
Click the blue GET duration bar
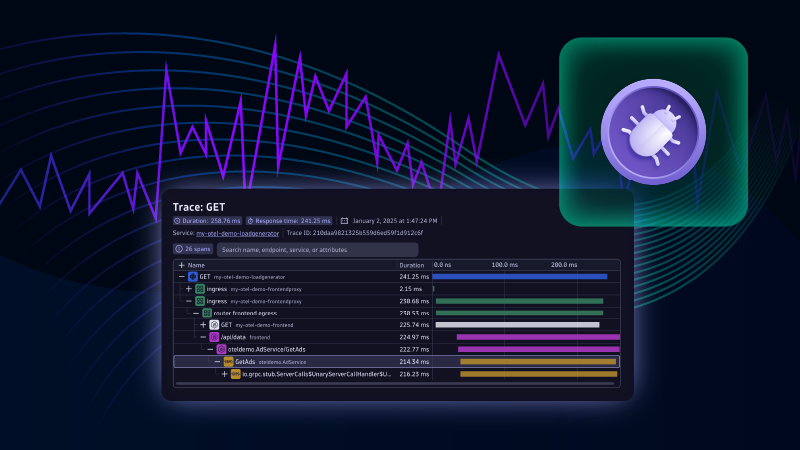(x=519, y=276)
